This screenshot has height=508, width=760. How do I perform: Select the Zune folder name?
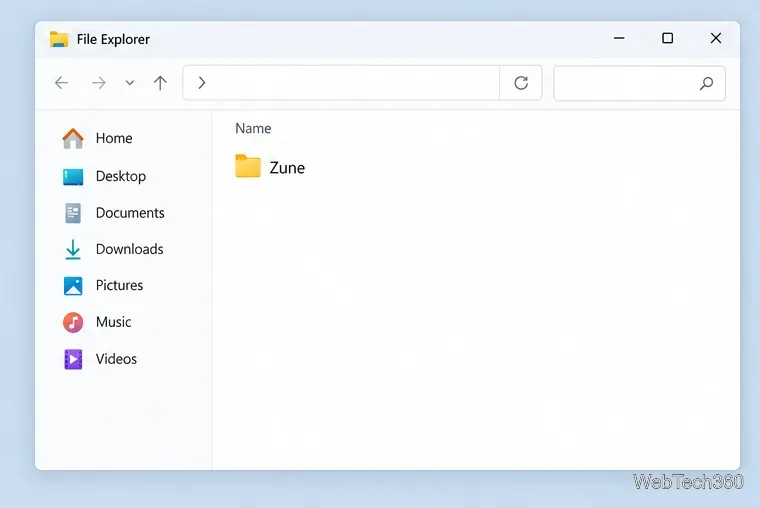pos(287,168)
